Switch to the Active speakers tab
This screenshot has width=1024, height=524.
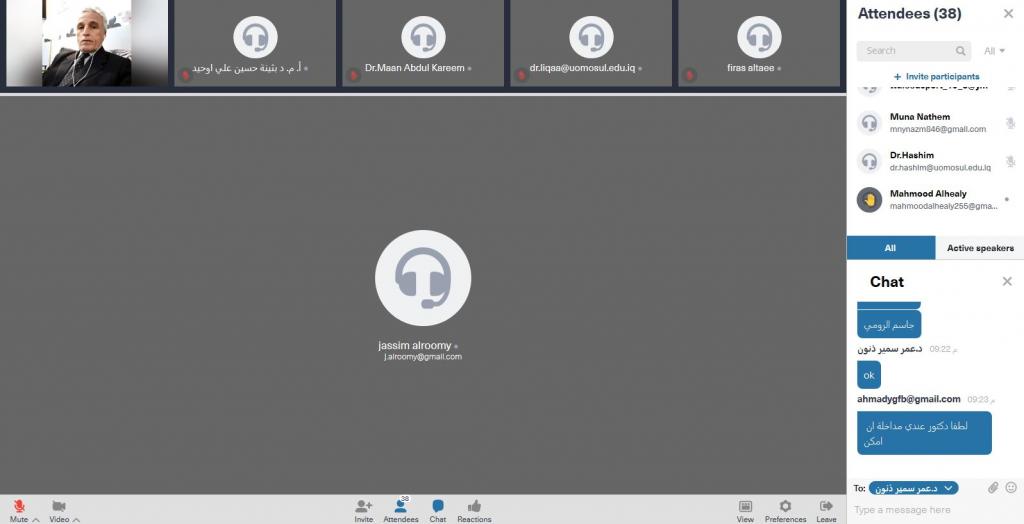click(979, 248)
